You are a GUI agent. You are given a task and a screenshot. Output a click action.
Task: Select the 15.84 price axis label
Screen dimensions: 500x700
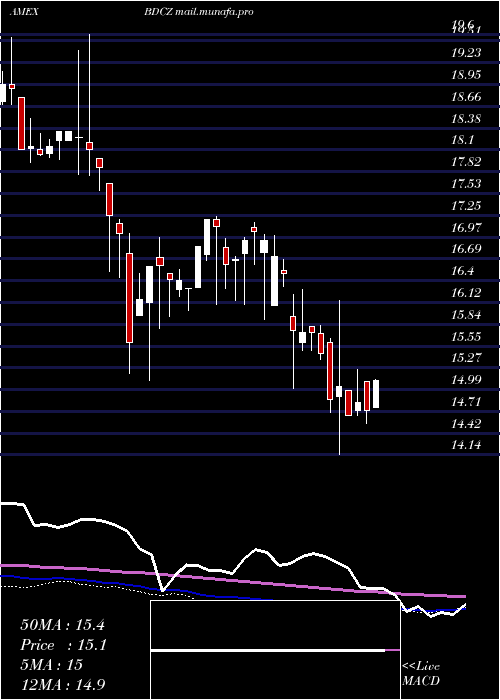467,315
